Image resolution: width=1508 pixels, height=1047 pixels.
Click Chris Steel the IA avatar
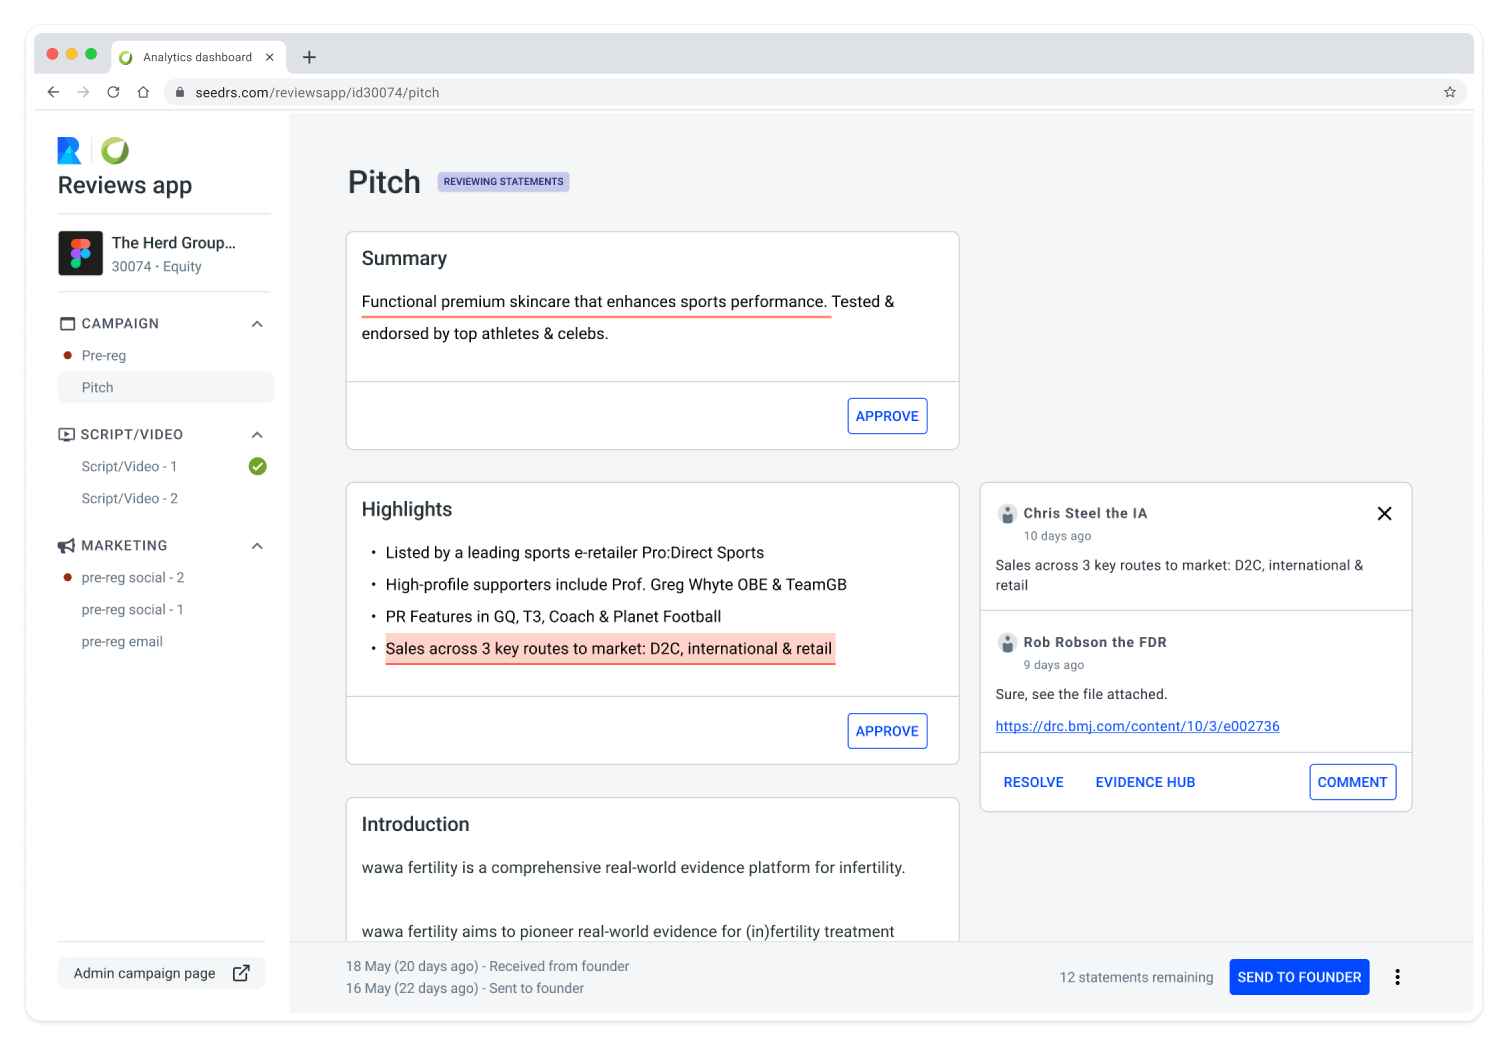click(1007, 514)
